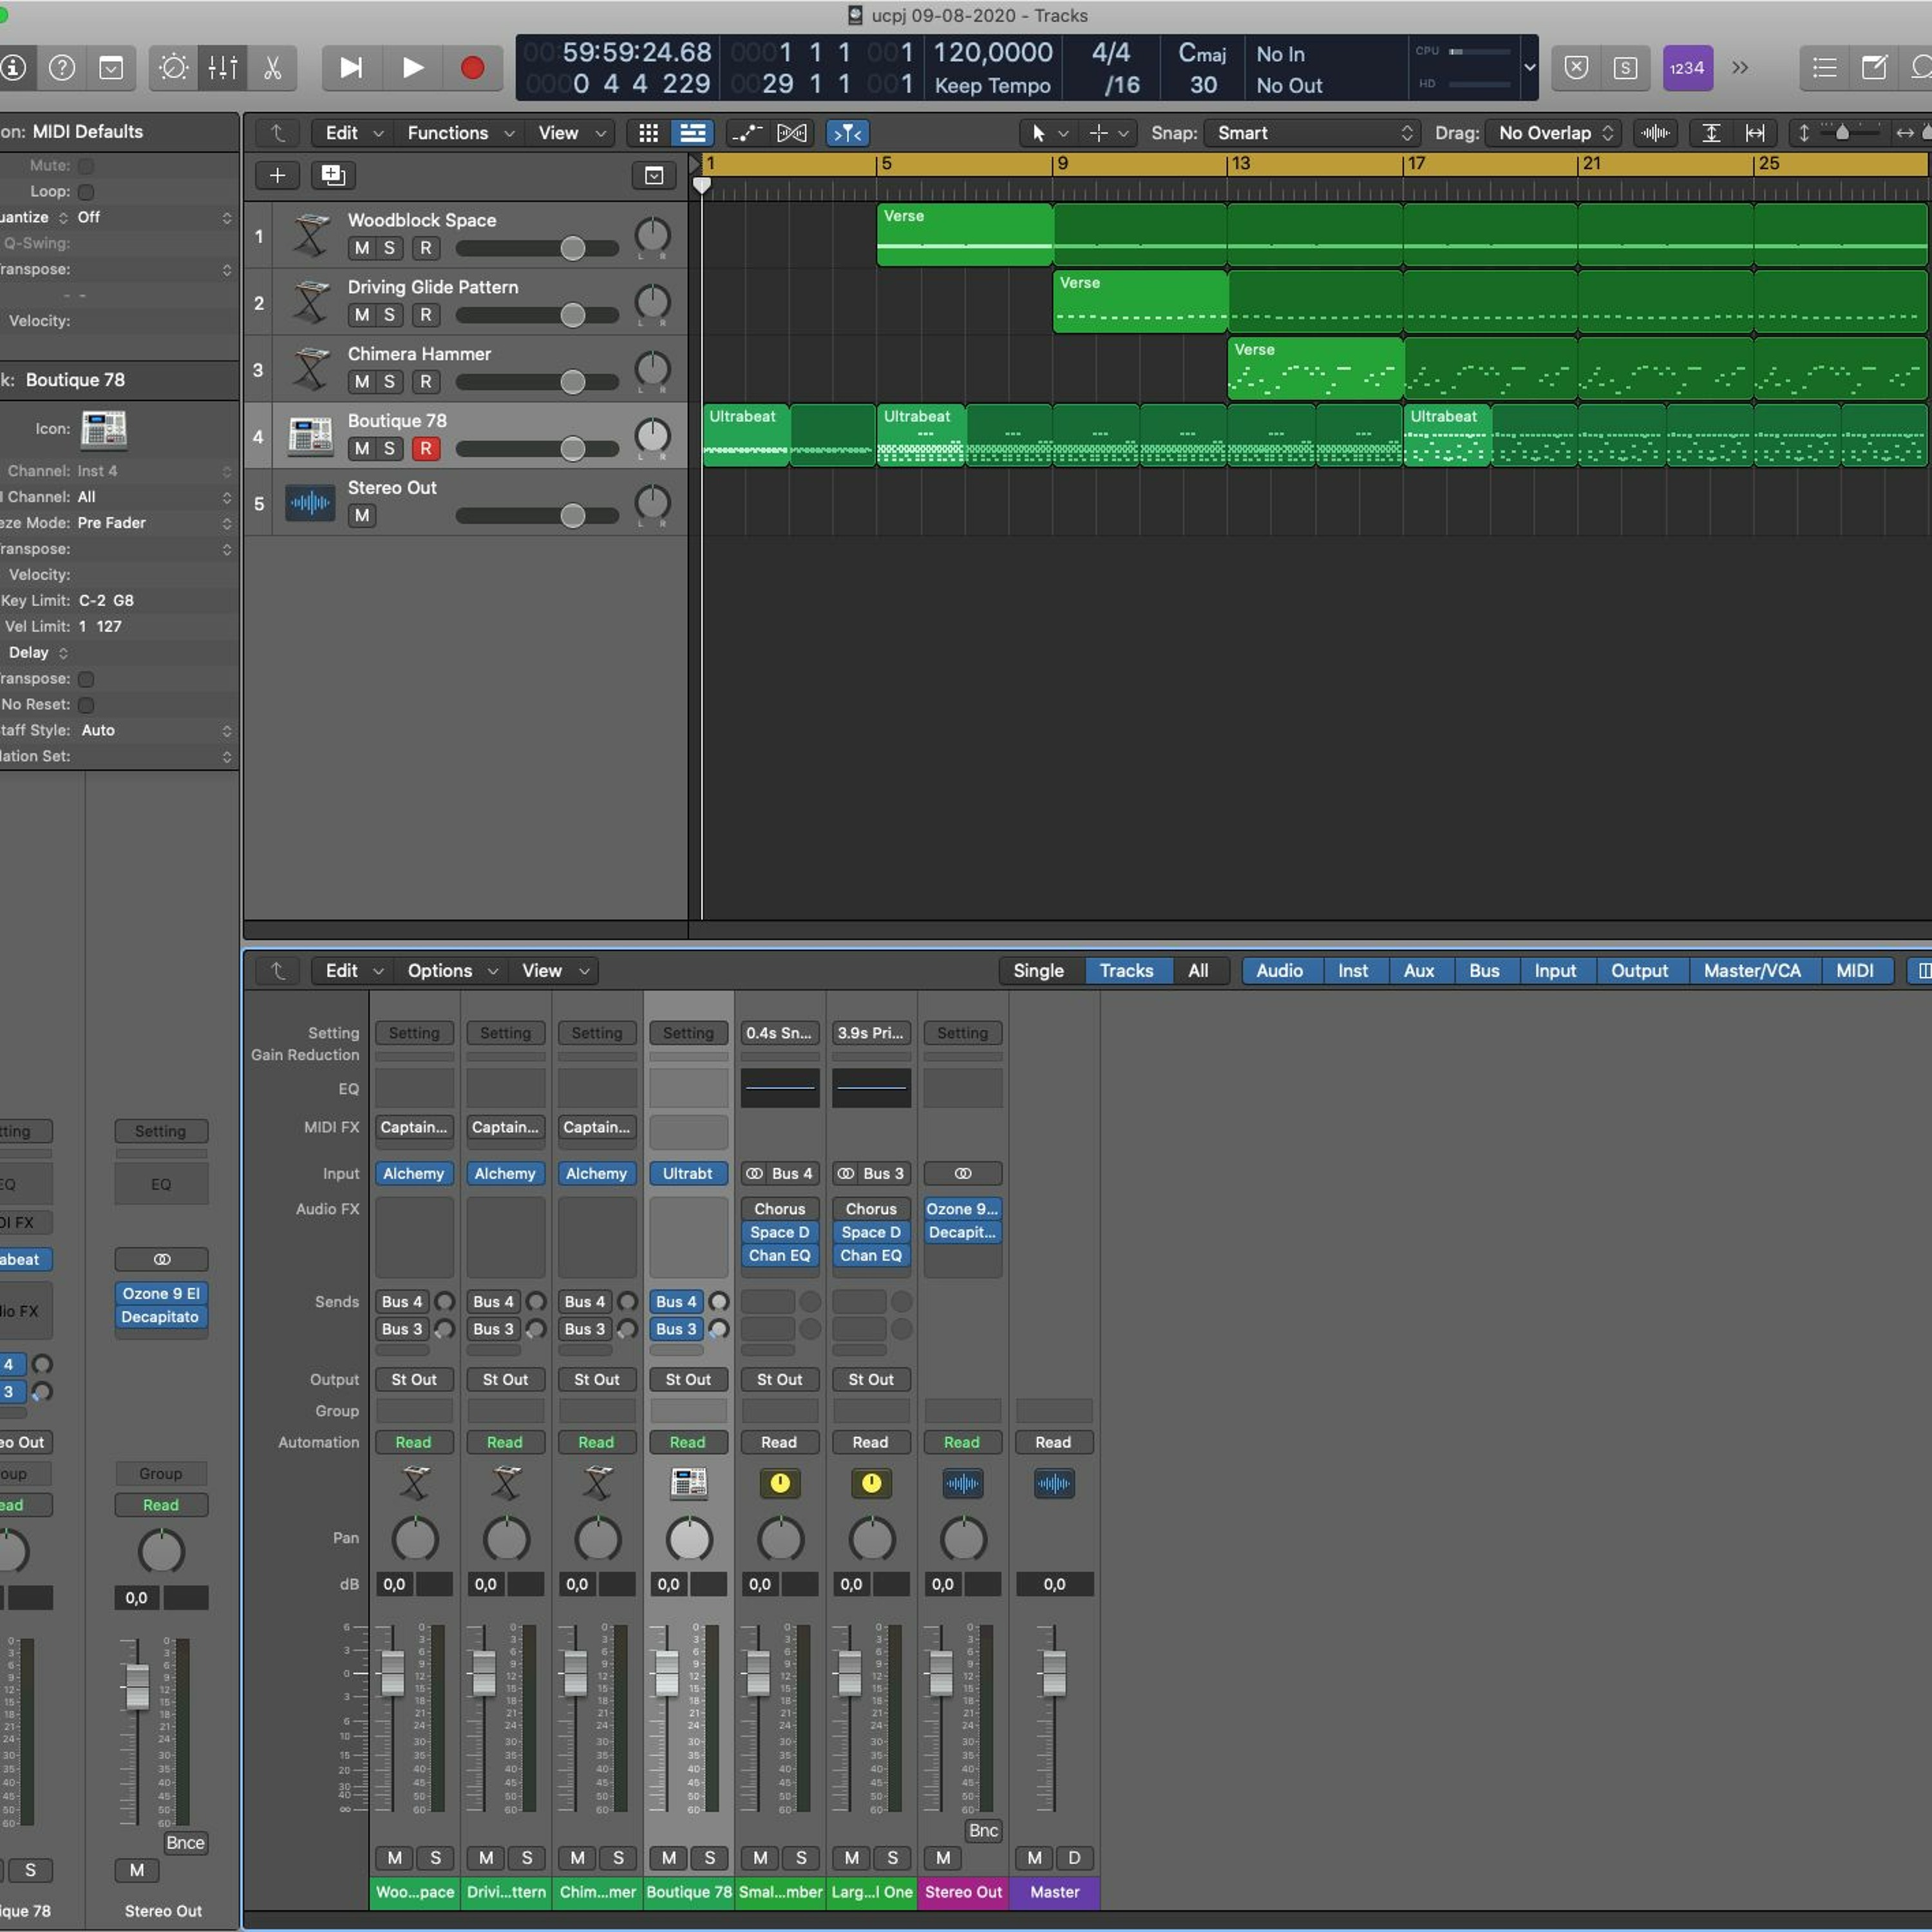Switch mixer to Single view
This screenshot has height=1932, width=1932.
point(1038,971)
